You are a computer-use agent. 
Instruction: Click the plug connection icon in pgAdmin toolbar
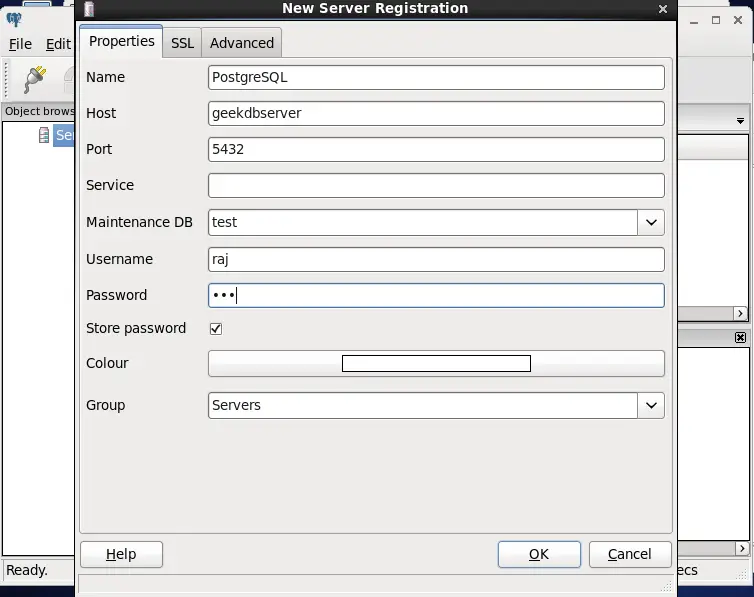point(35,80)
